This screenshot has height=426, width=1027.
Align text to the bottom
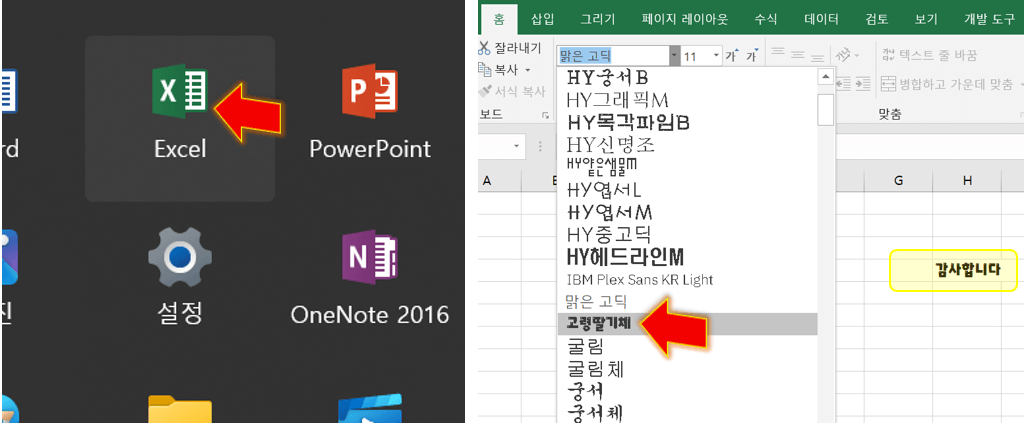pos(817,56)
